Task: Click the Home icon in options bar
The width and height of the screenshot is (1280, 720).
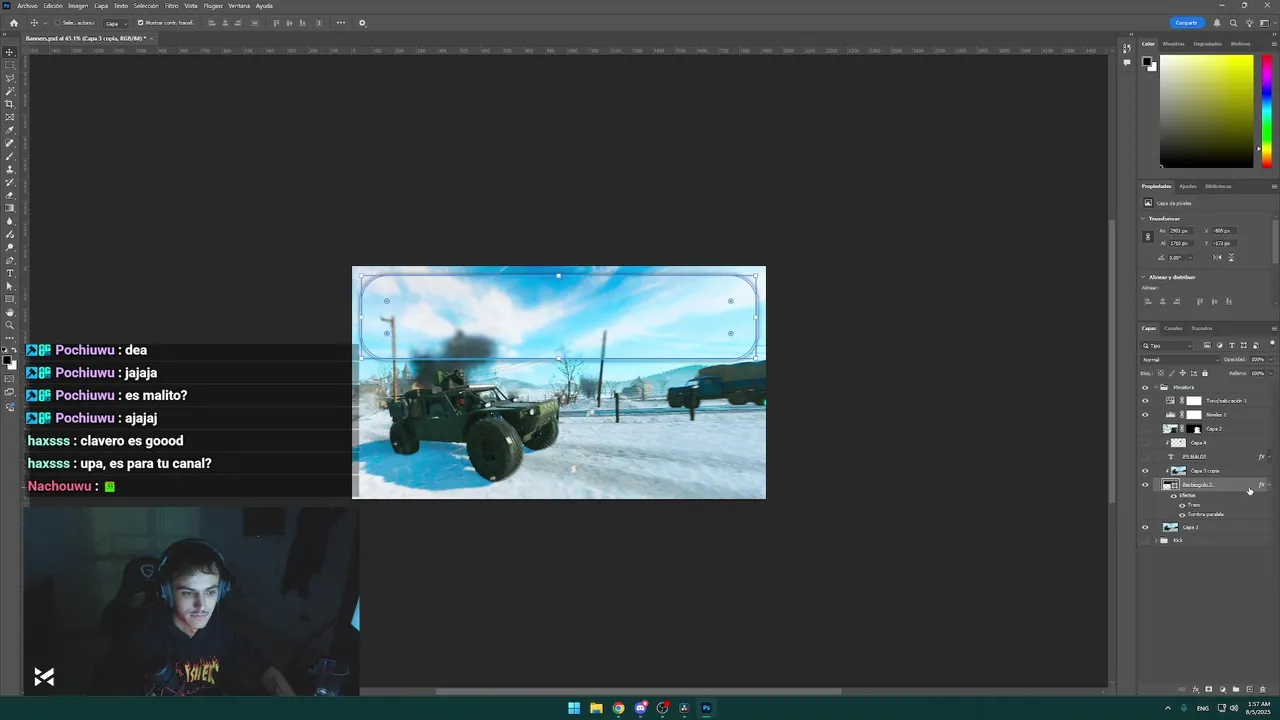Action: point(13,23)
